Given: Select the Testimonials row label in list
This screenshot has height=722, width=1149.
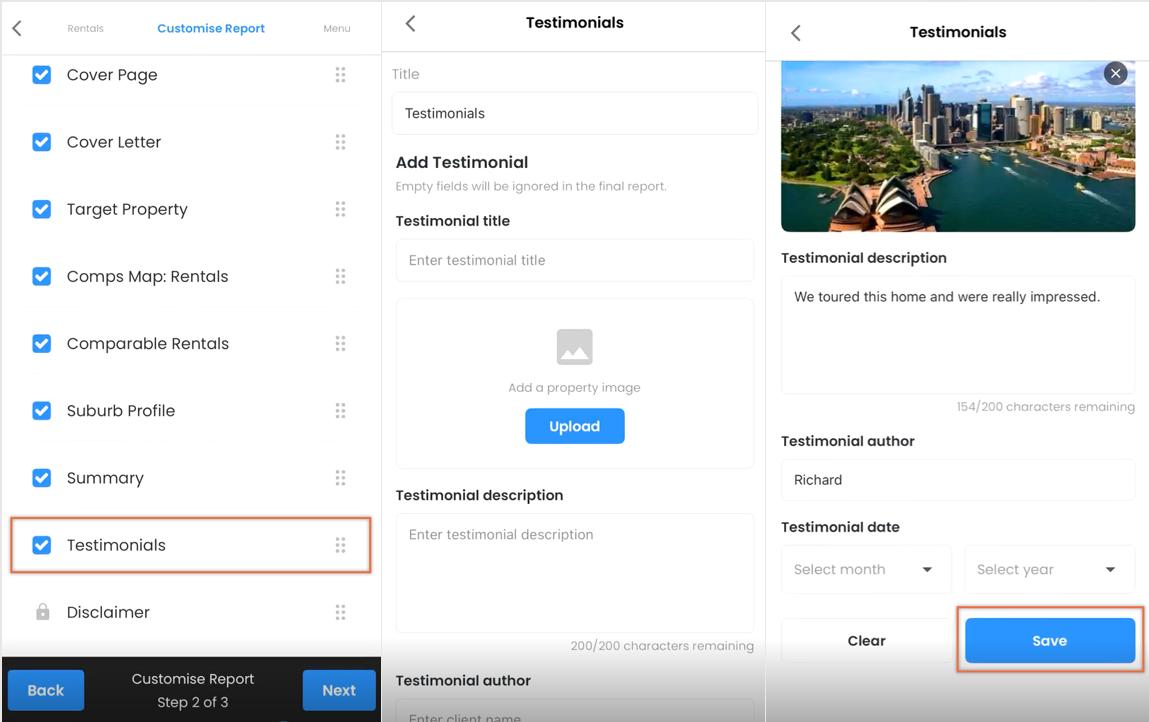Looking at the screenshot, I should tap(117, 545).
